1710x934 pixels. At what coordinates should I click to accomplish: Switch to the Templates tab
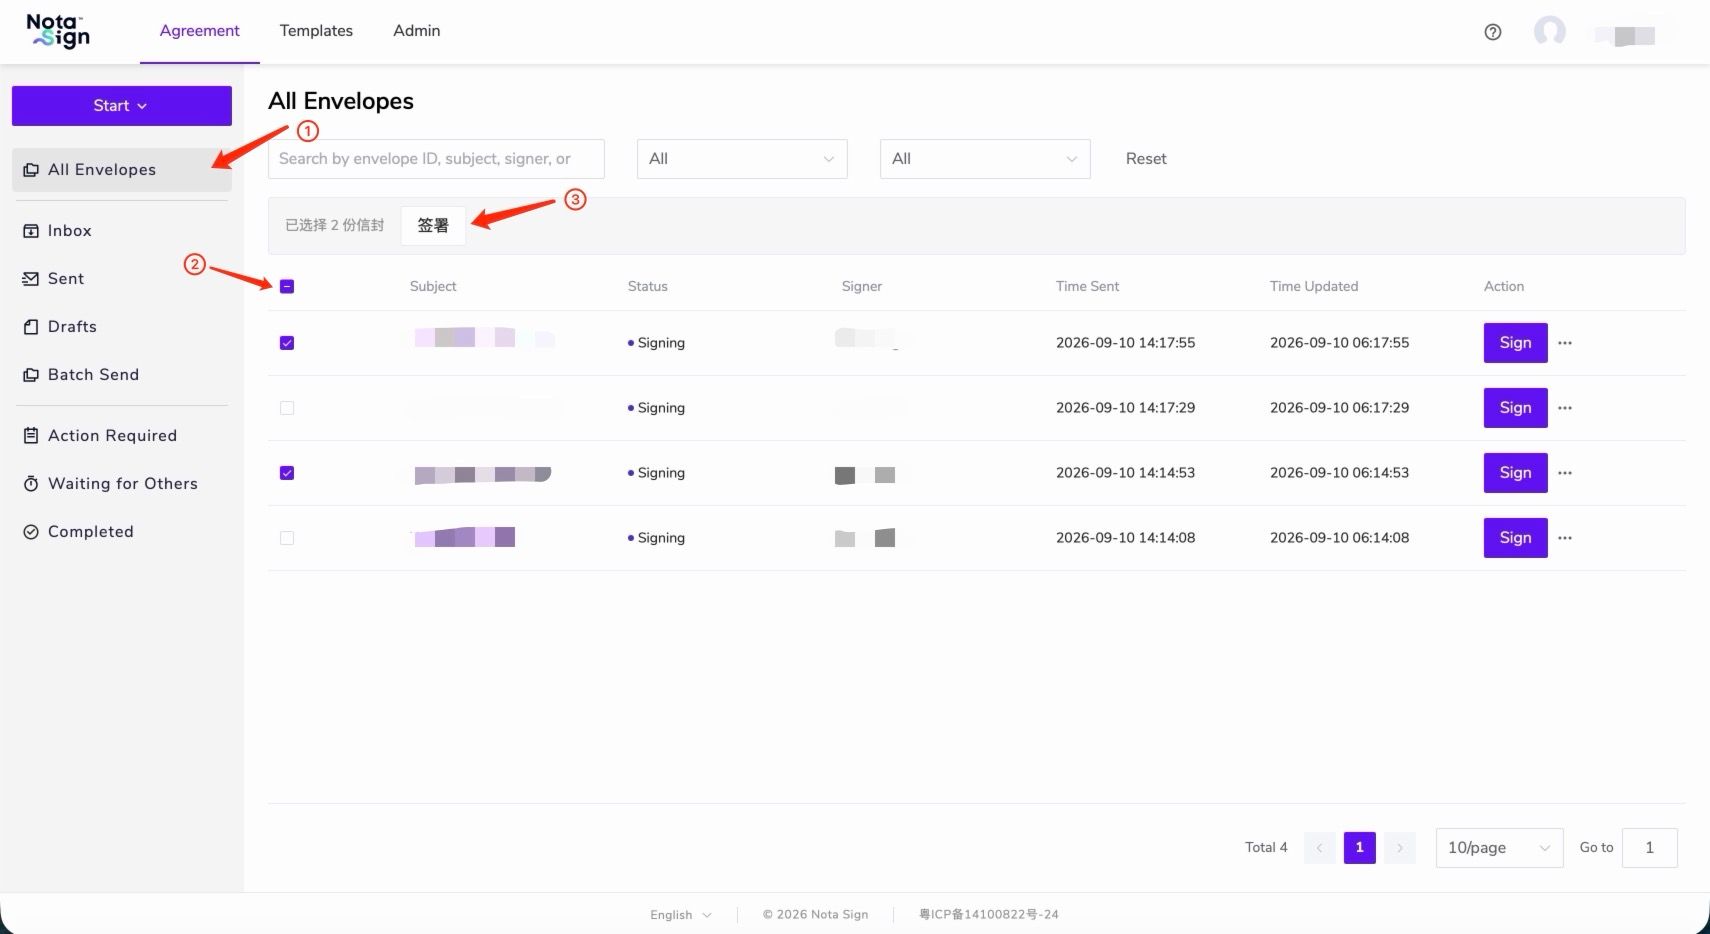tap(316, 31)
